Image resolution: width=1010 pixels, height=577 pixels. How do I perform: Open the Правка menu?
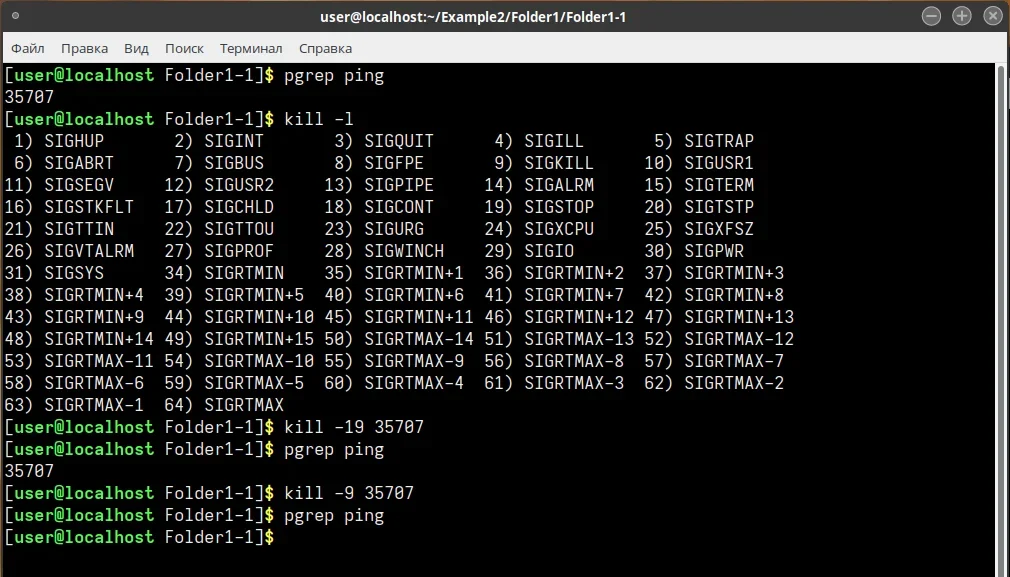tap(84, 48)
